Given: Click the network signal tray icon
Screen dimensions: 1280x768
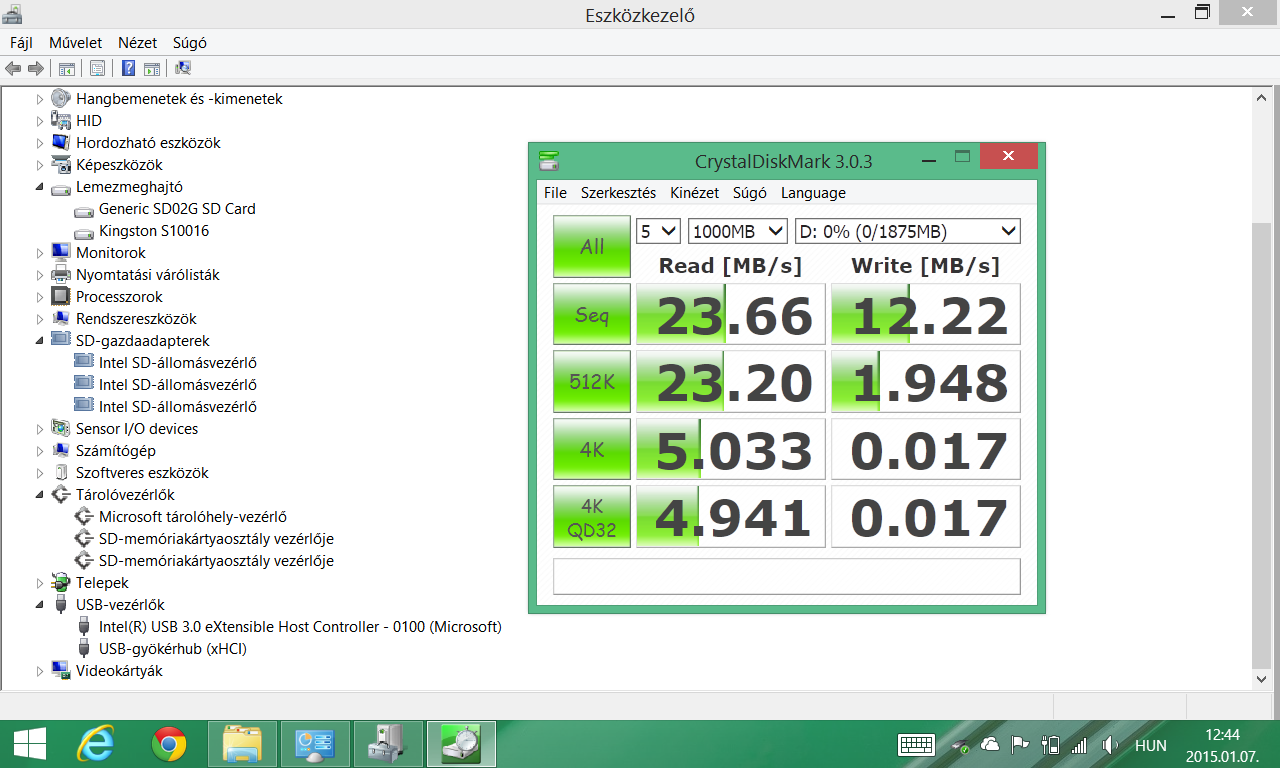Looking at the screenshot, I should (x=1079, y=745).
